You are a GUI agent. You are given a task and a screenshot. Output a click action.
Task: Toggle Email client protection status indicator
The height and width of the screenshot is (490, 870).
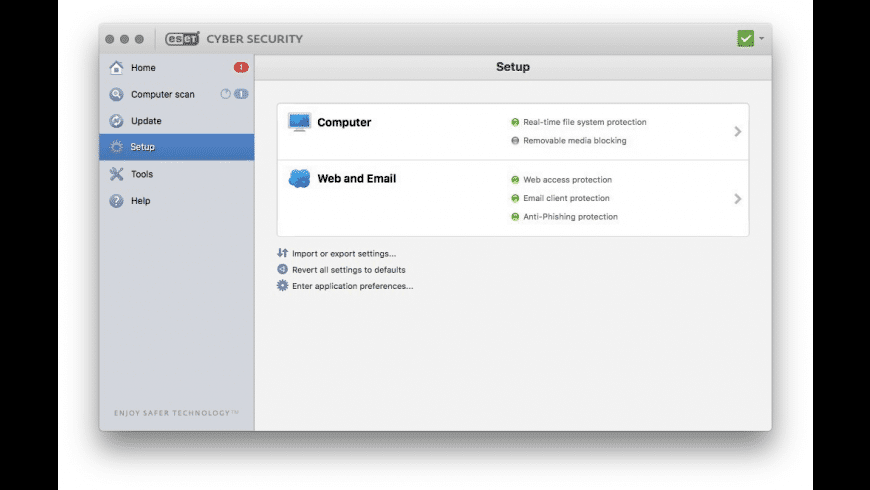click(515, 198)
